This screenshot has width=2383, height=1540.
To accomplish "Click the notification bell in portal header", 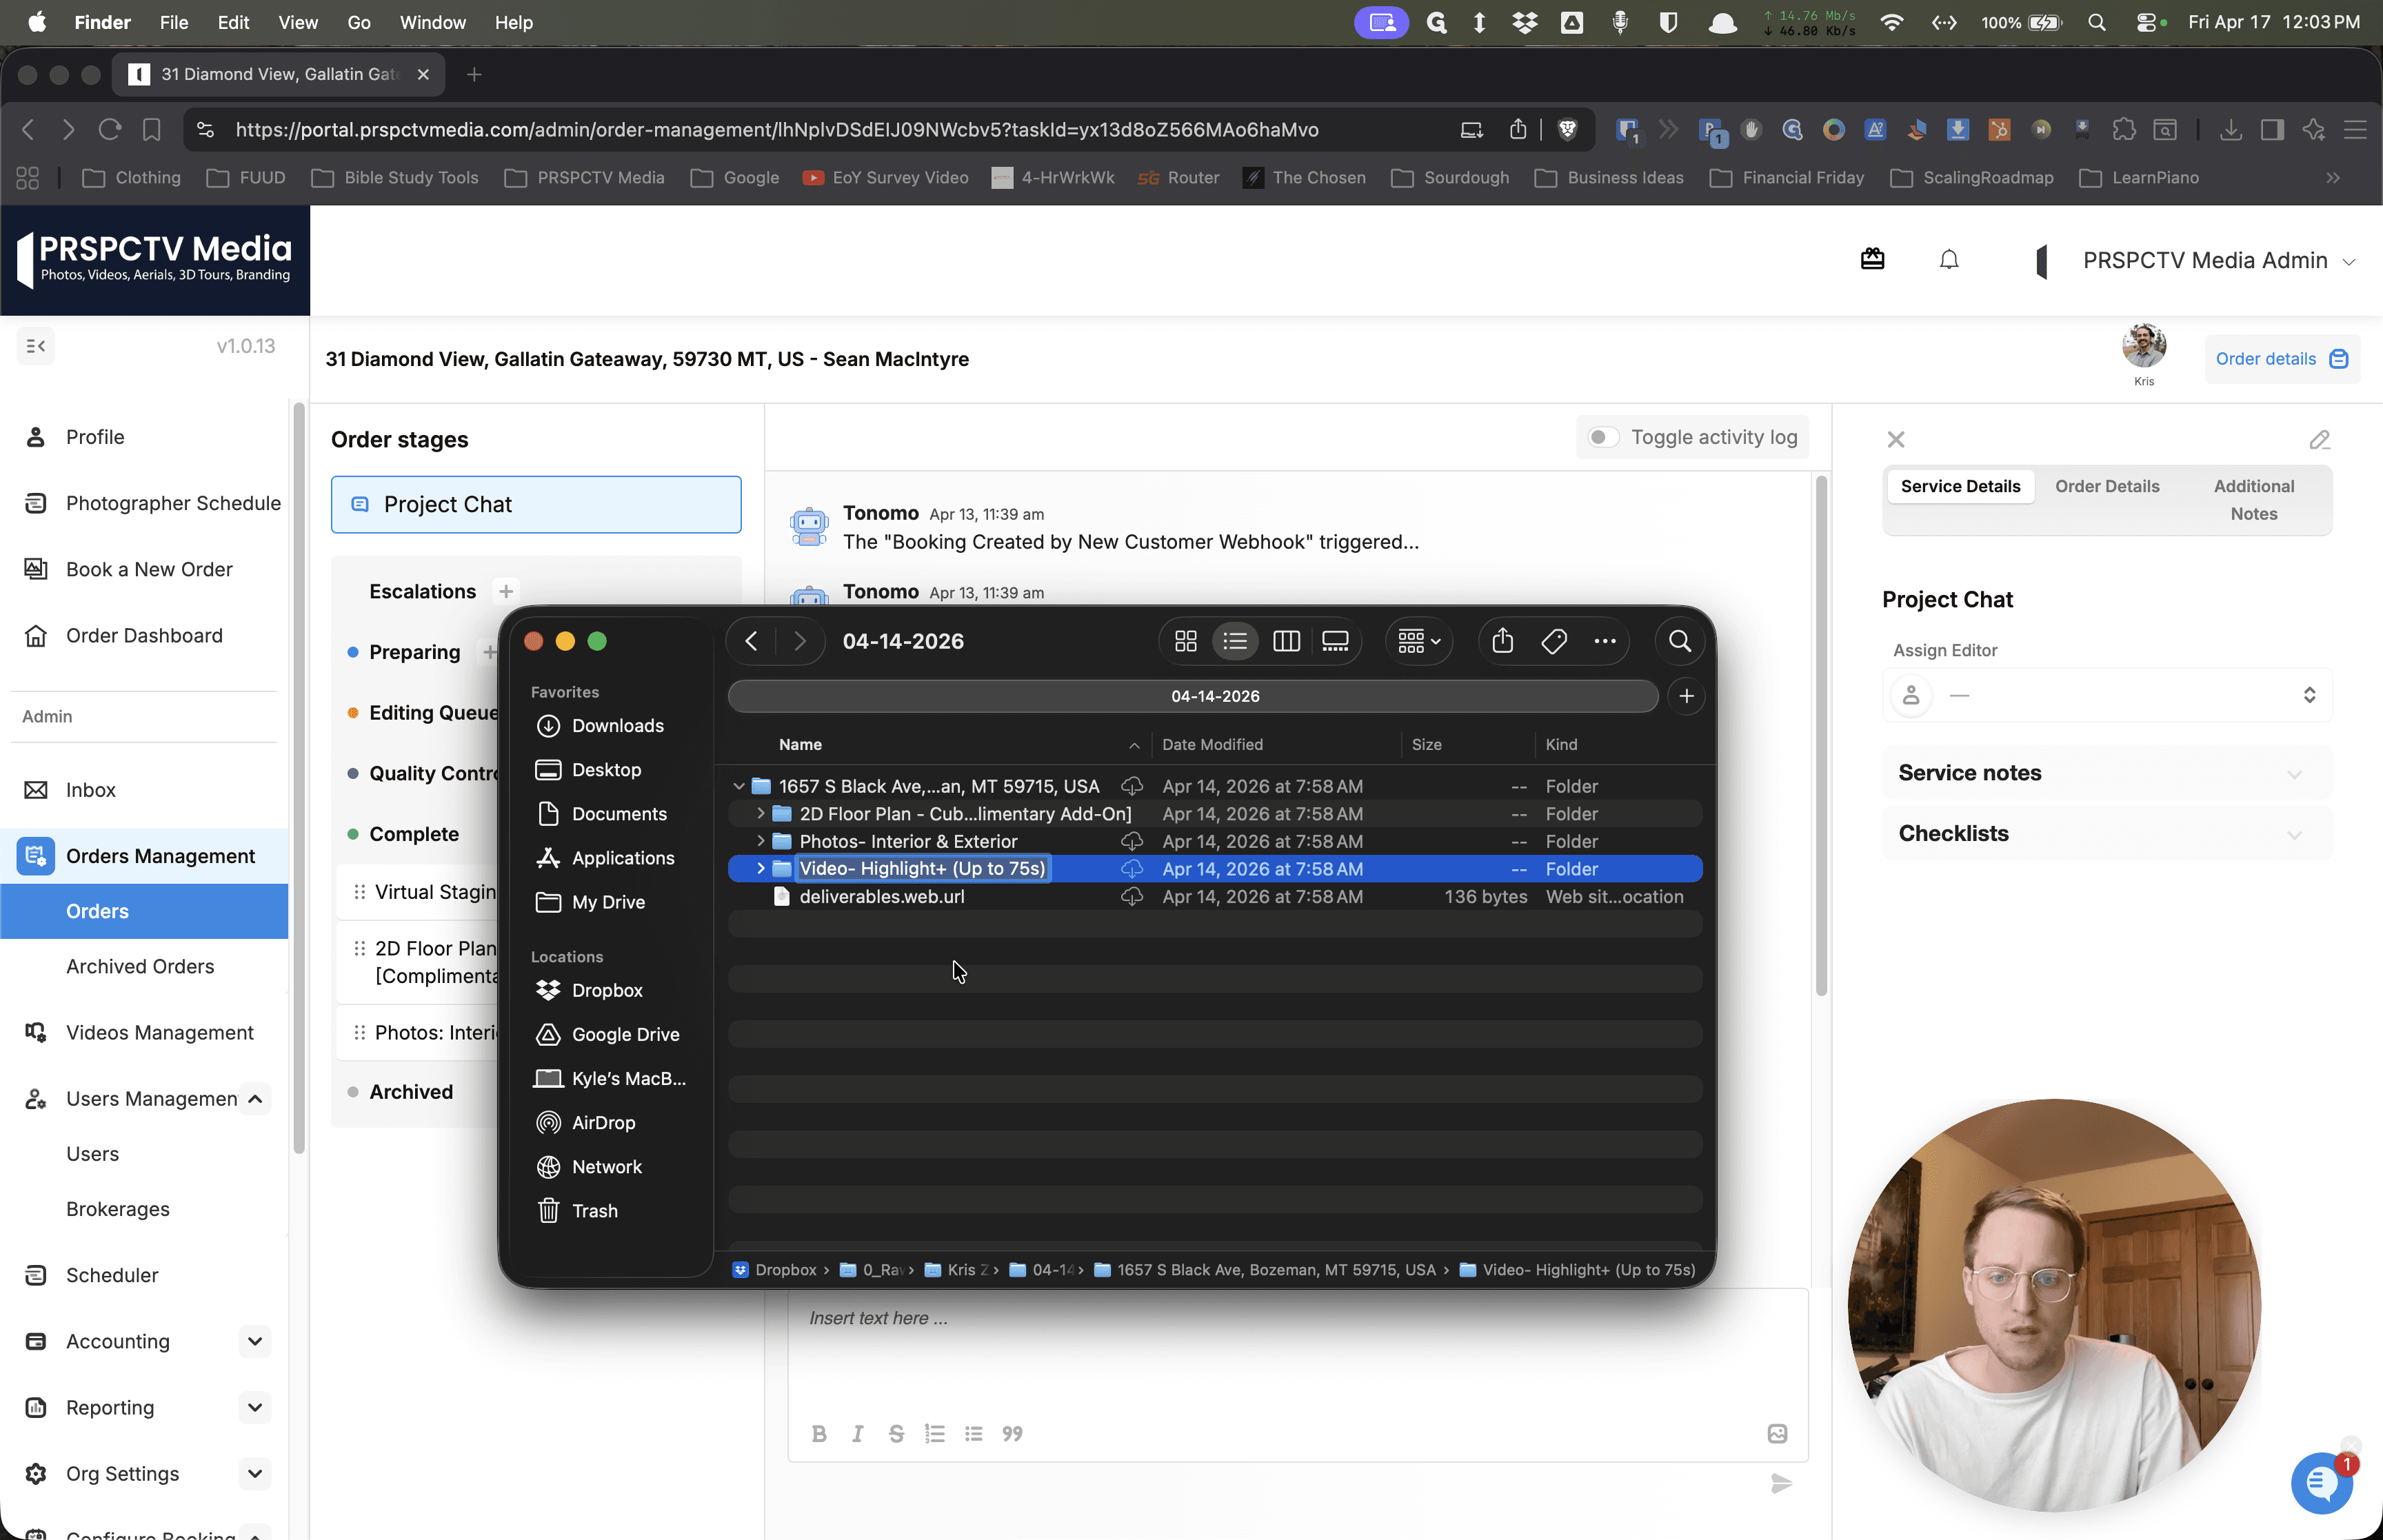I will pyautogui.click(x=1948, y=260).
